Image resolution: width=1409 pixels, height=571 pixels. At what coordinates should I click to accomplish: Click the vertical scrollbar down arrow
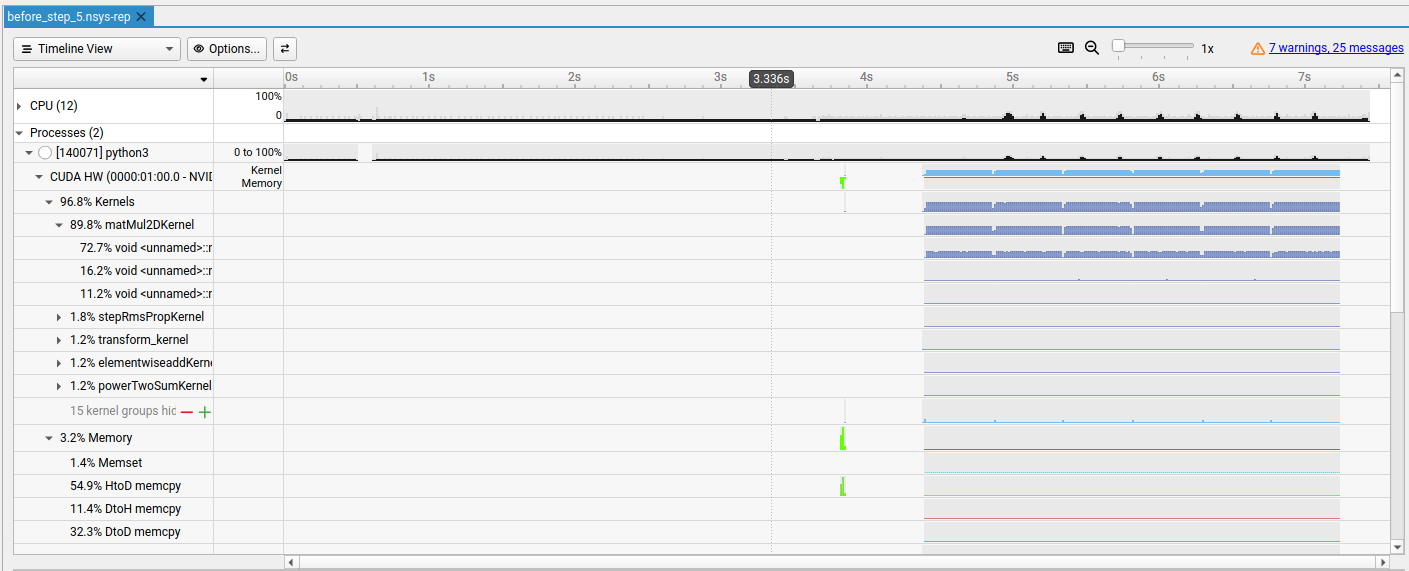click(1398, 547)
